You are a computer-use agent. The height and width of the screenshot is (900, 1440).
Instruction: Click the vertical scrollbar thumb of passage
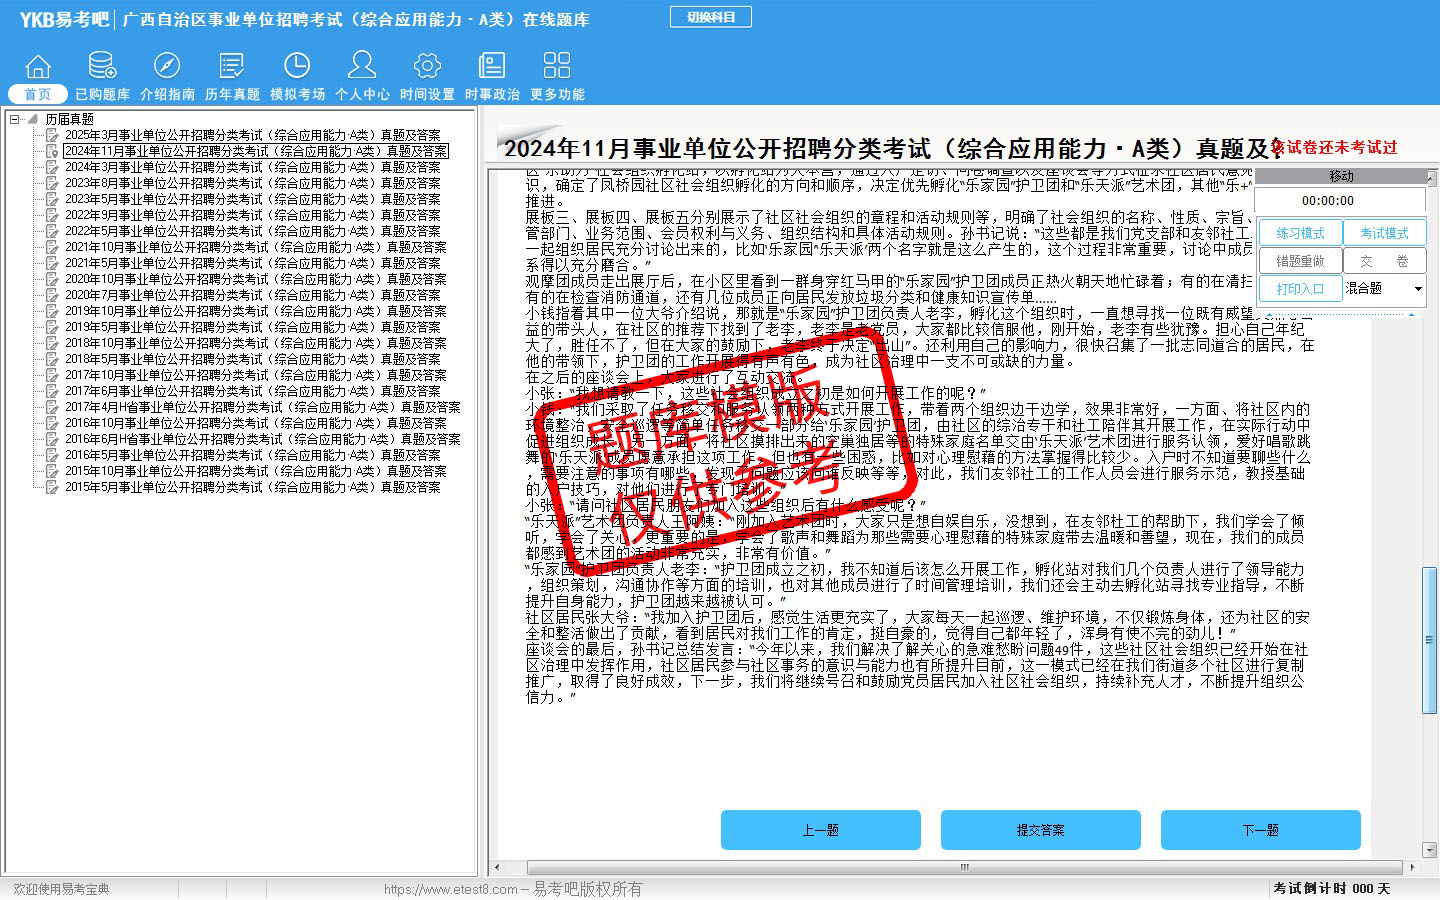point(1429,640)
